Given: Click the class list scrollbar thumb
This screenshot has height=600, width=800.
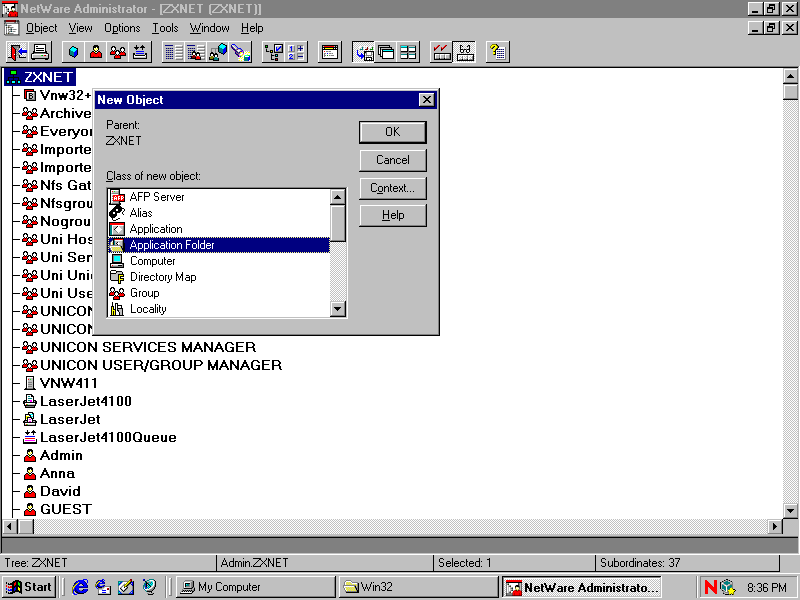Looking at the screenshot, I should click(338, 223).
